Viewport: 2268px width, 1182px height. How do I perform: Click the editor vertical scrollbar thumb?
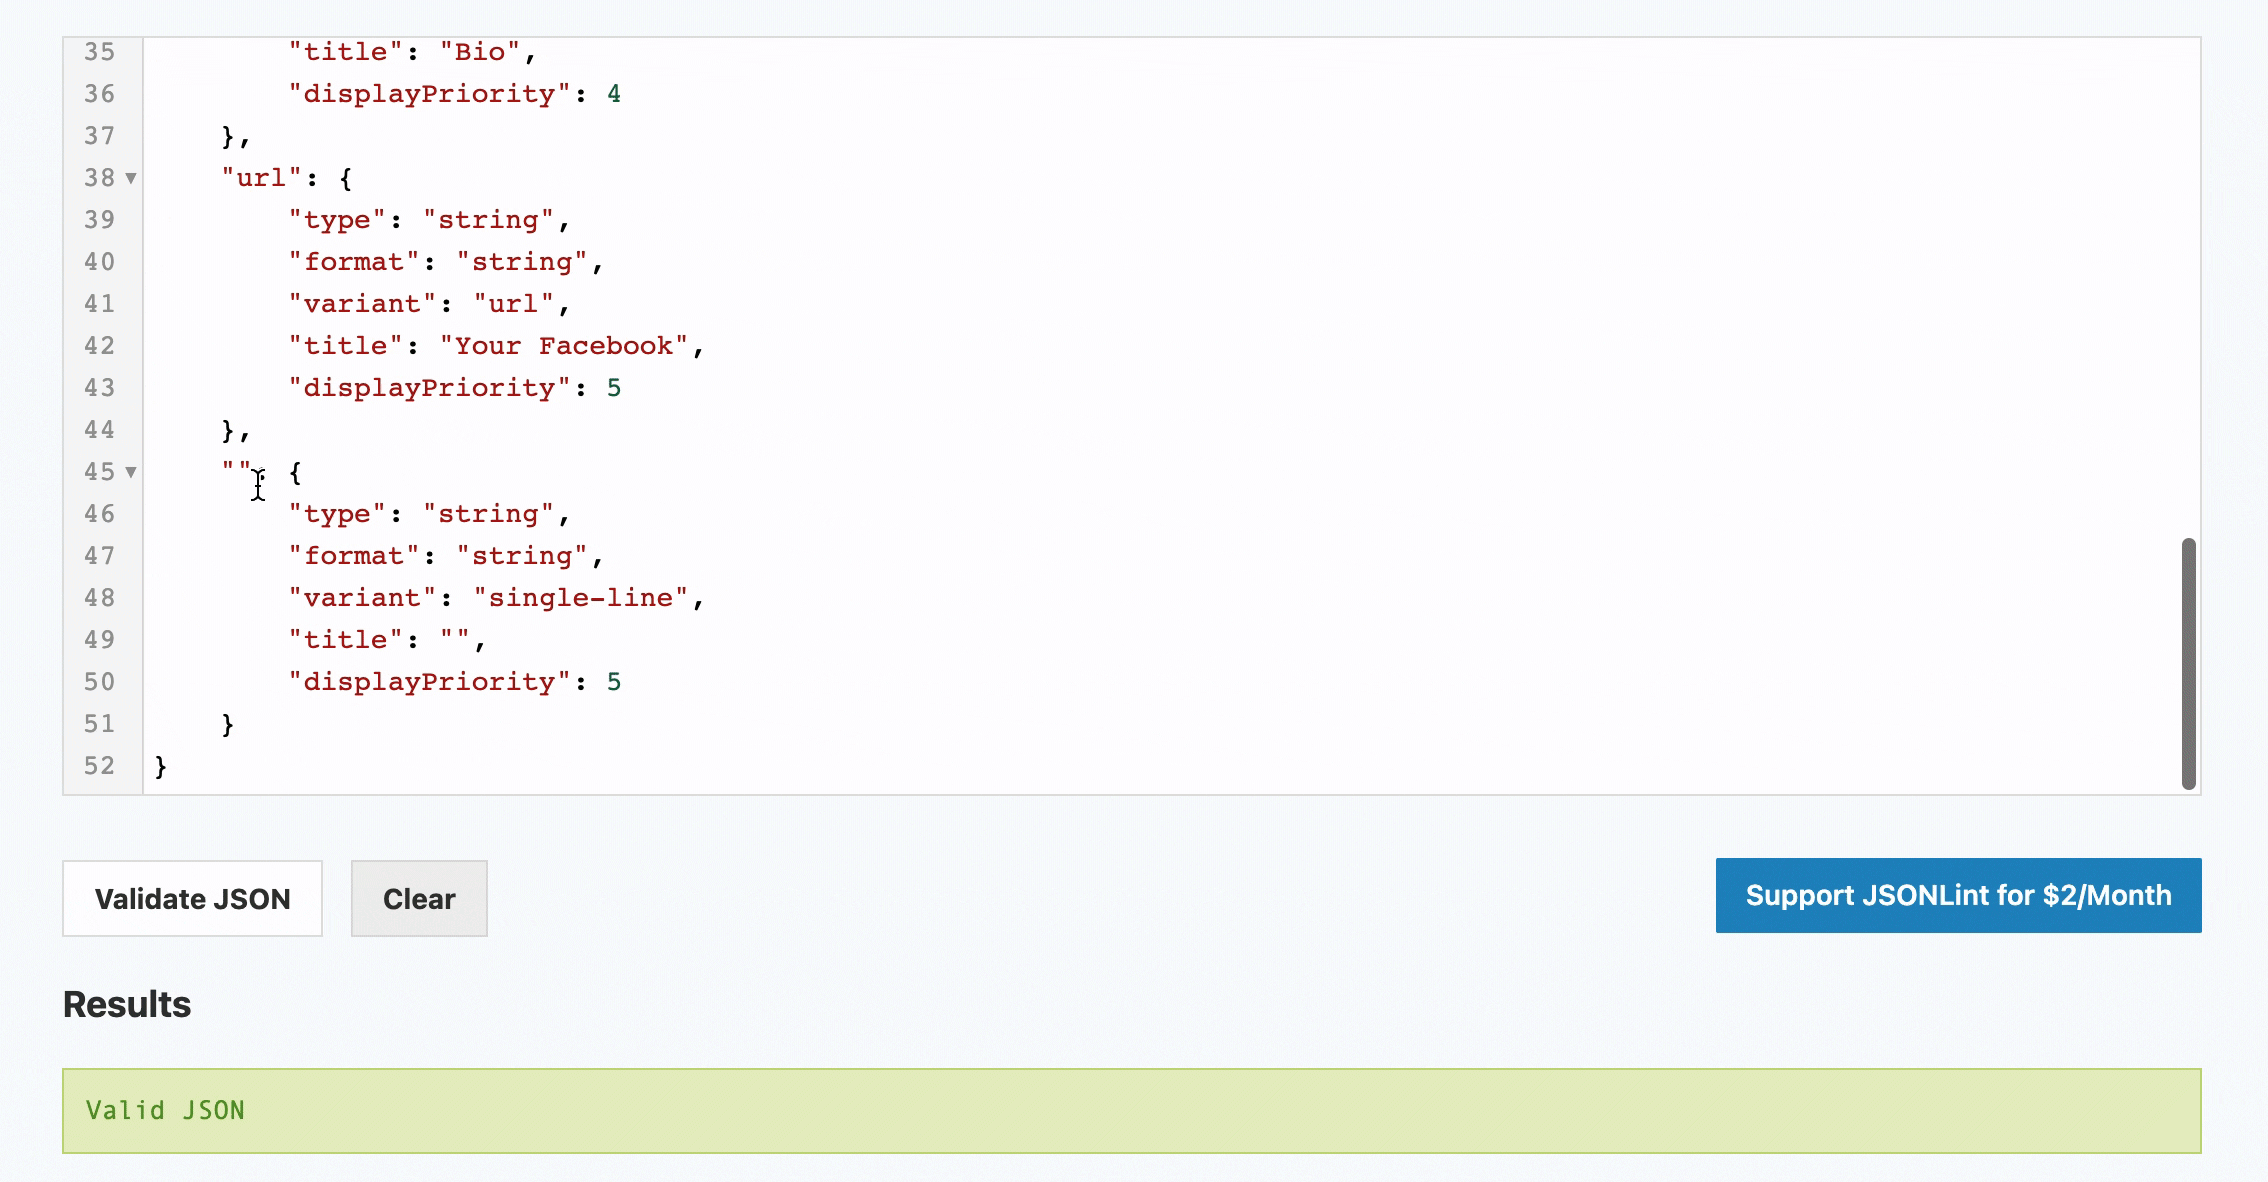(x=2188, y=664)
